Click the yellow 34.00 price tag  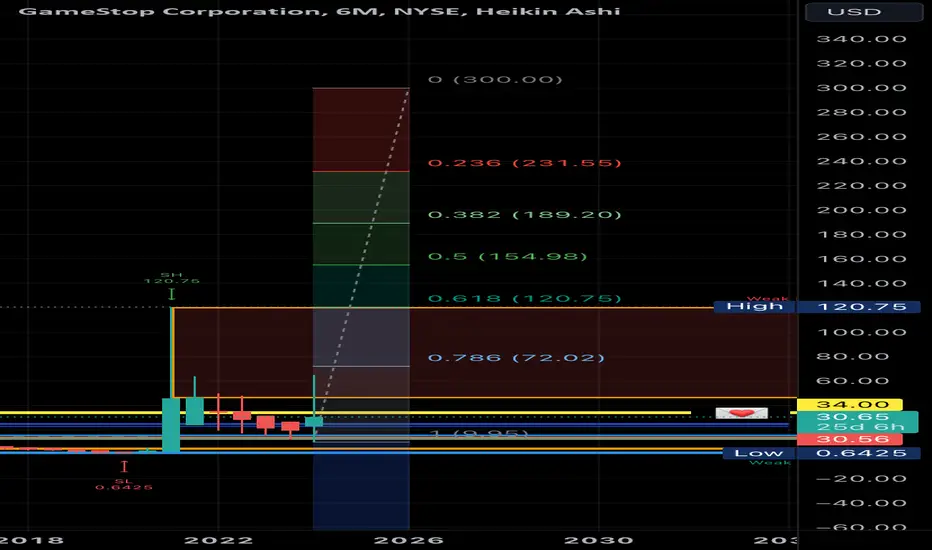850,405
